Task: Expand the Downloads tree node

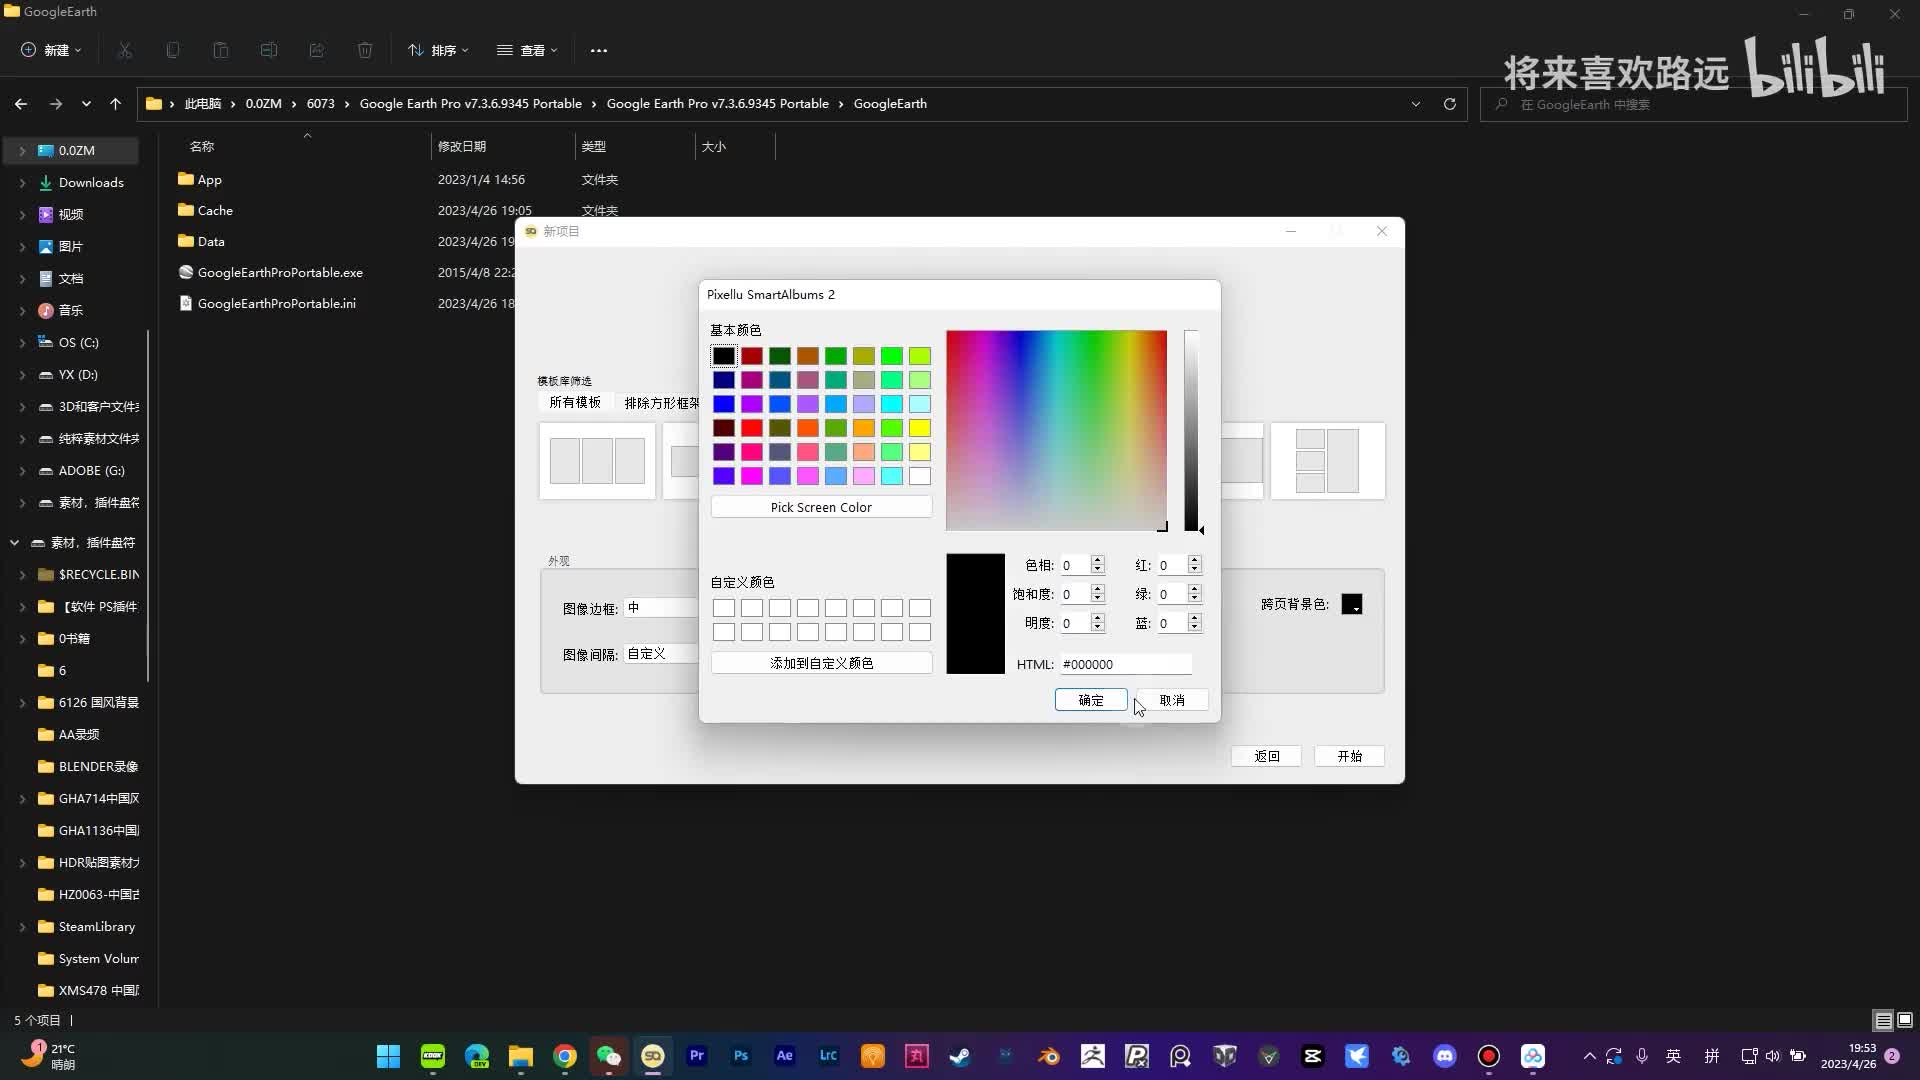Action: coord(22,183)
